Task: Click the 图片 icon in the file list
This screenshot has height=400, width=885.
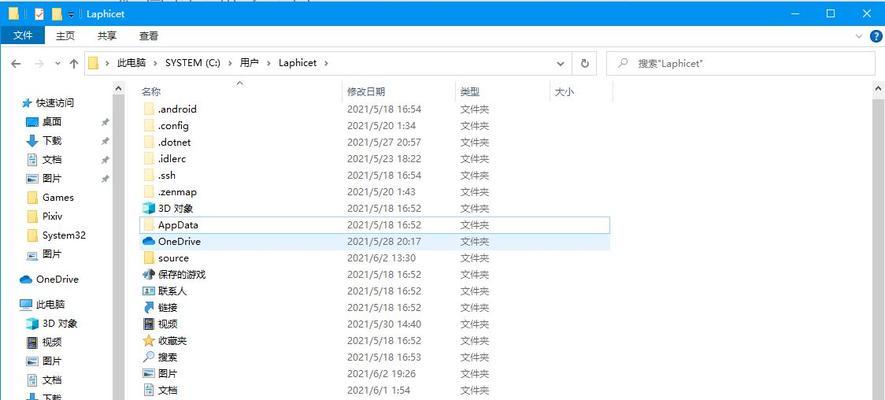Action: (x=148, y=373)
